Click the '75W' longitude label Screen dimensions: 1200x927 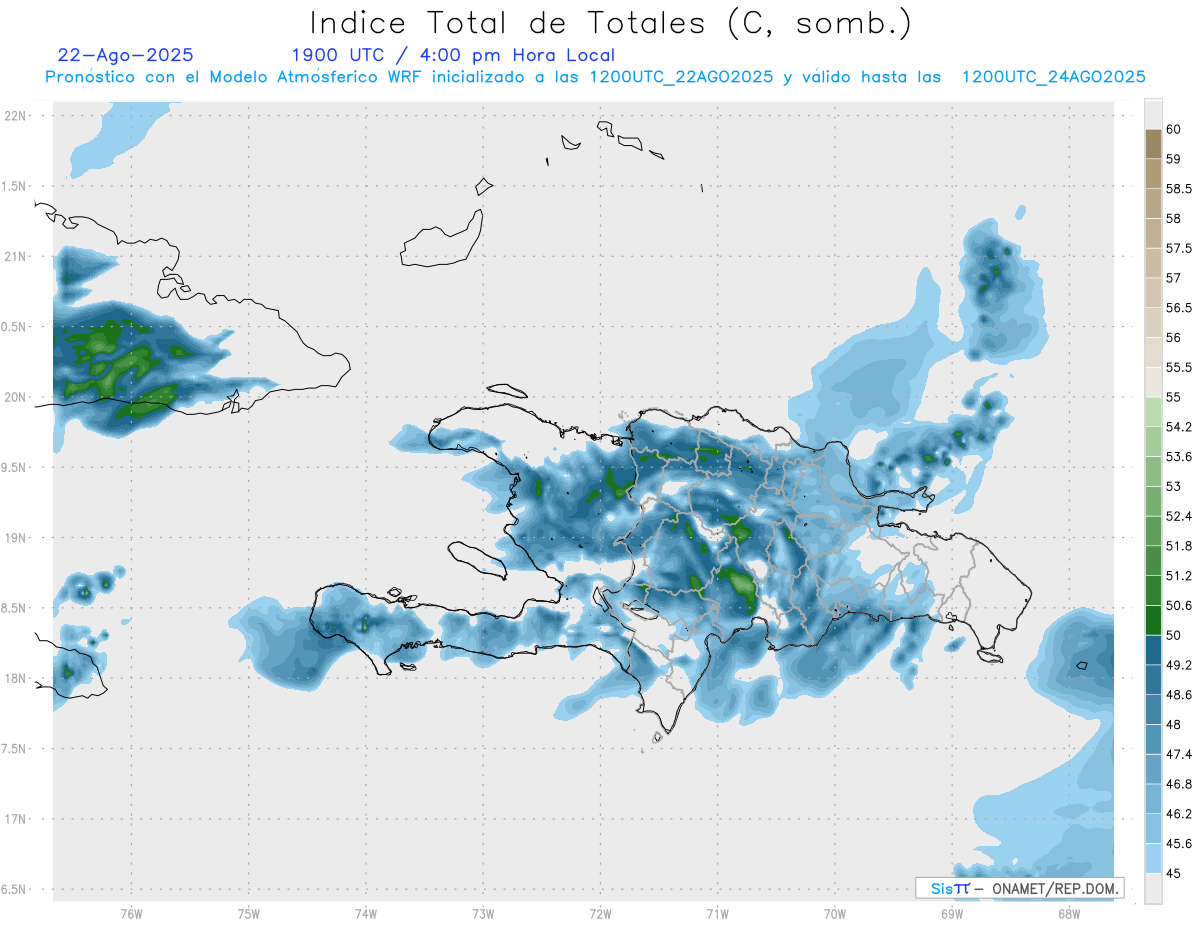tap(249, 914)
